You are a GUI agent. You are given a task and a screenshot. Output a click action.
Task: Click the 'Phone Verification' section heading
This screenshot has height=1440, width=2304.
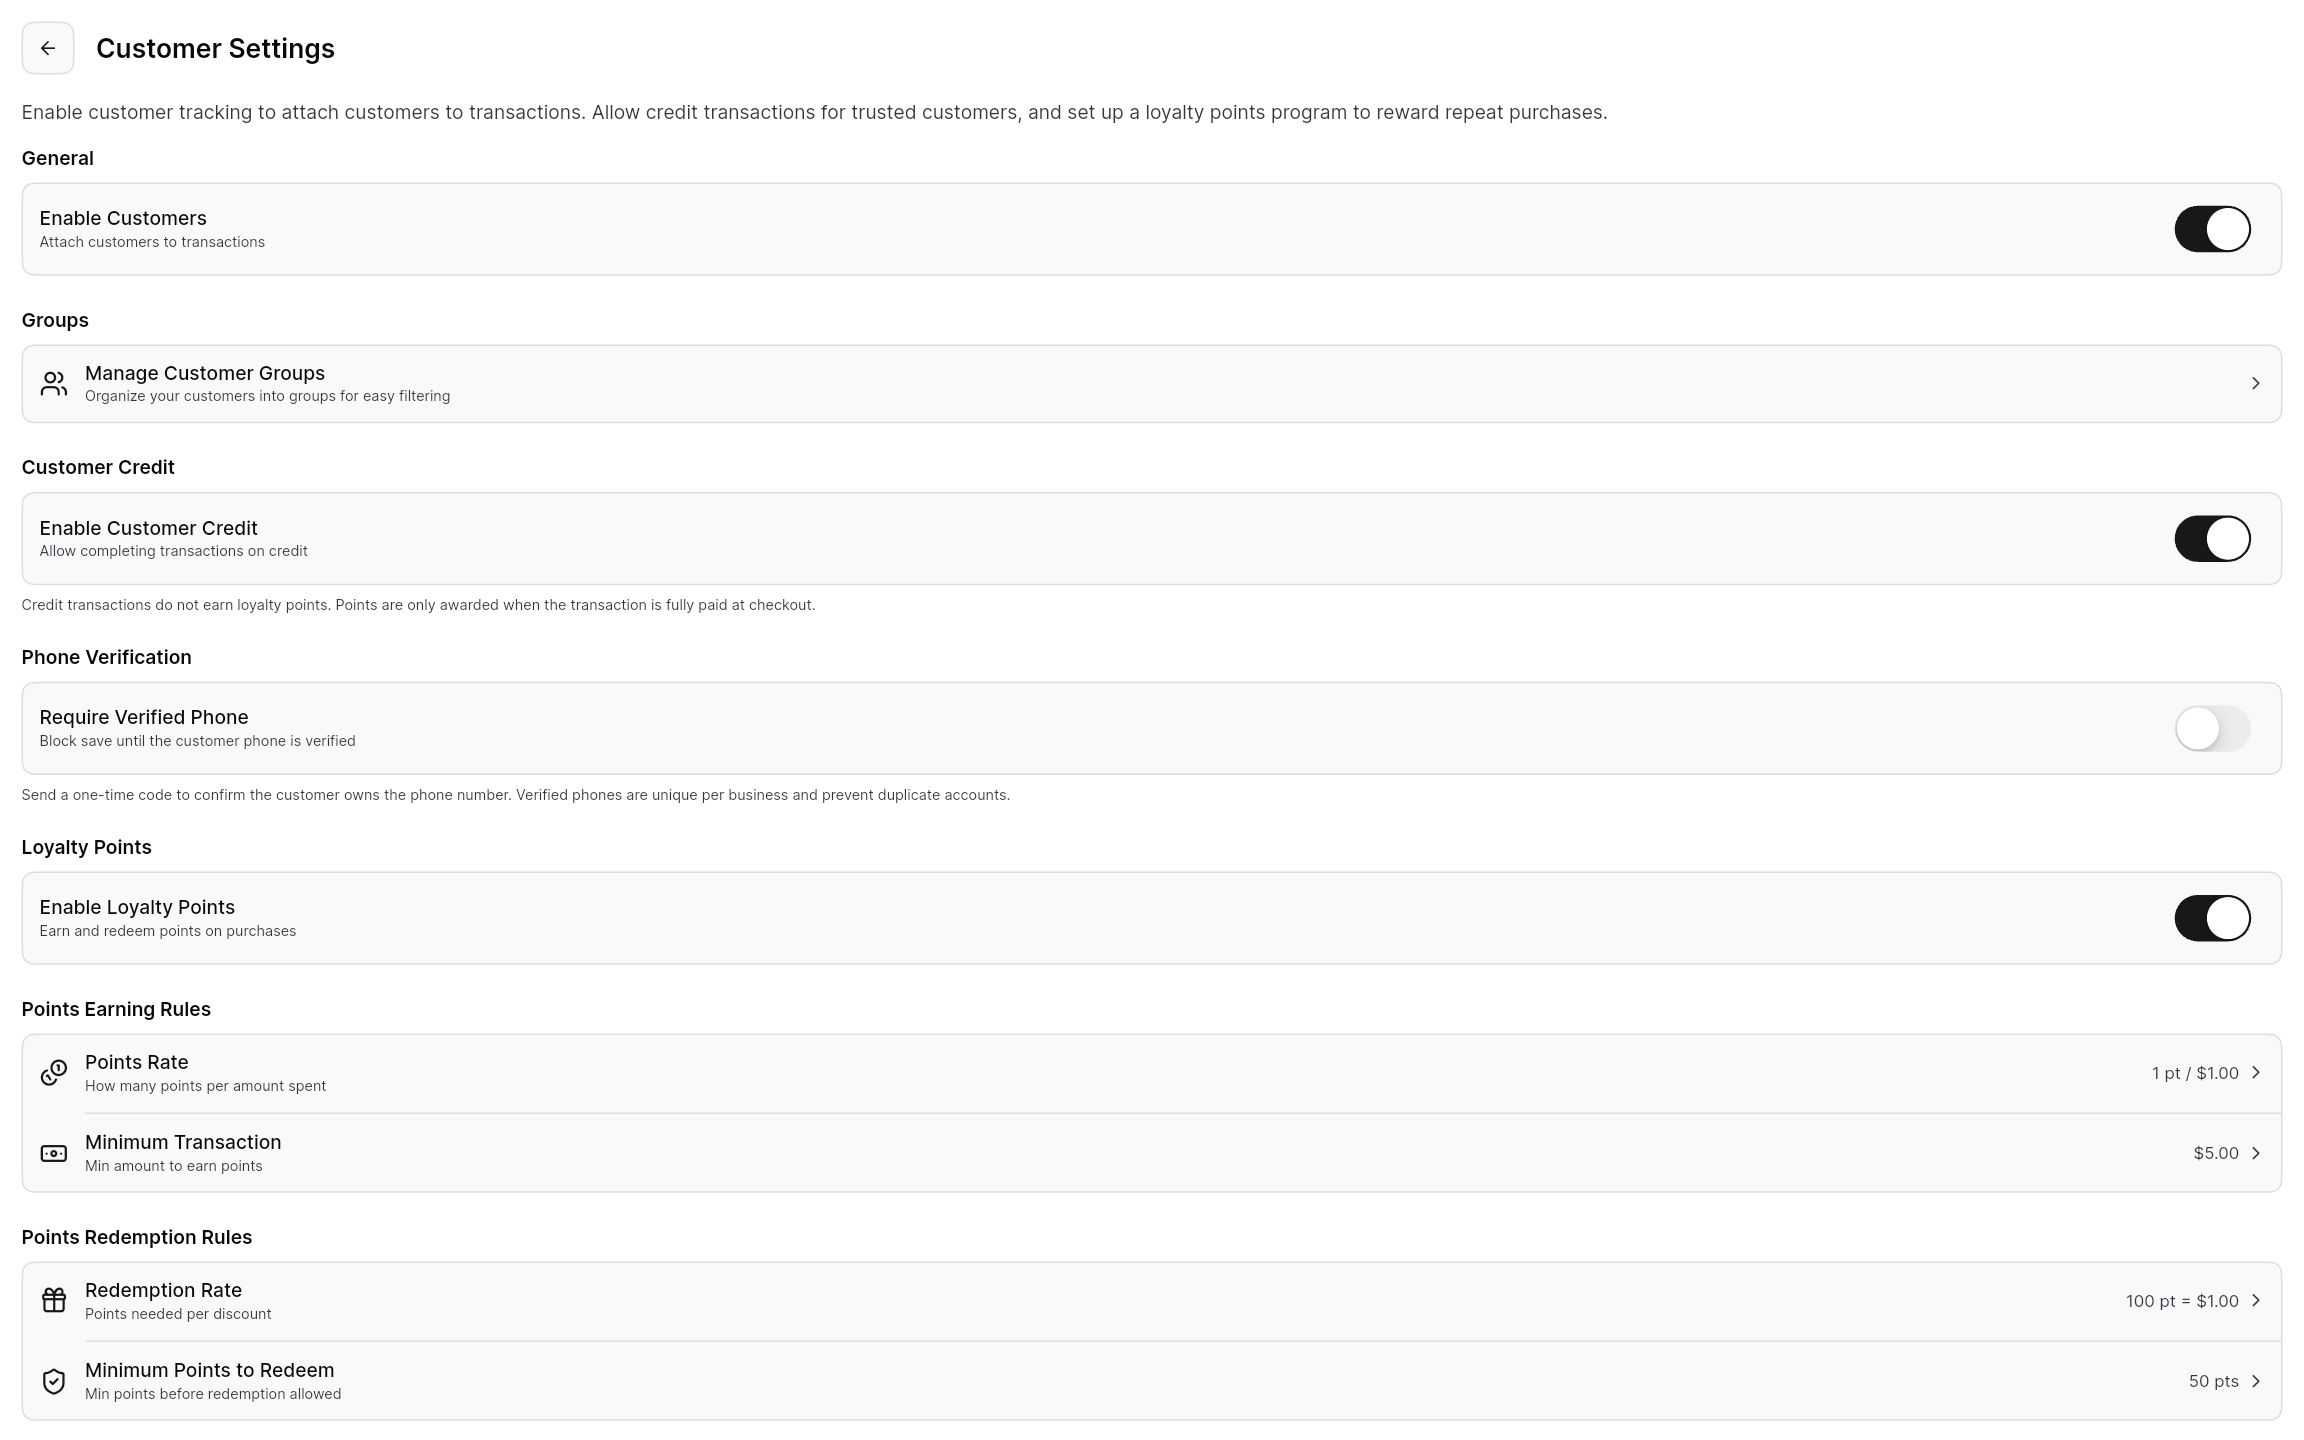click(106, 657)
